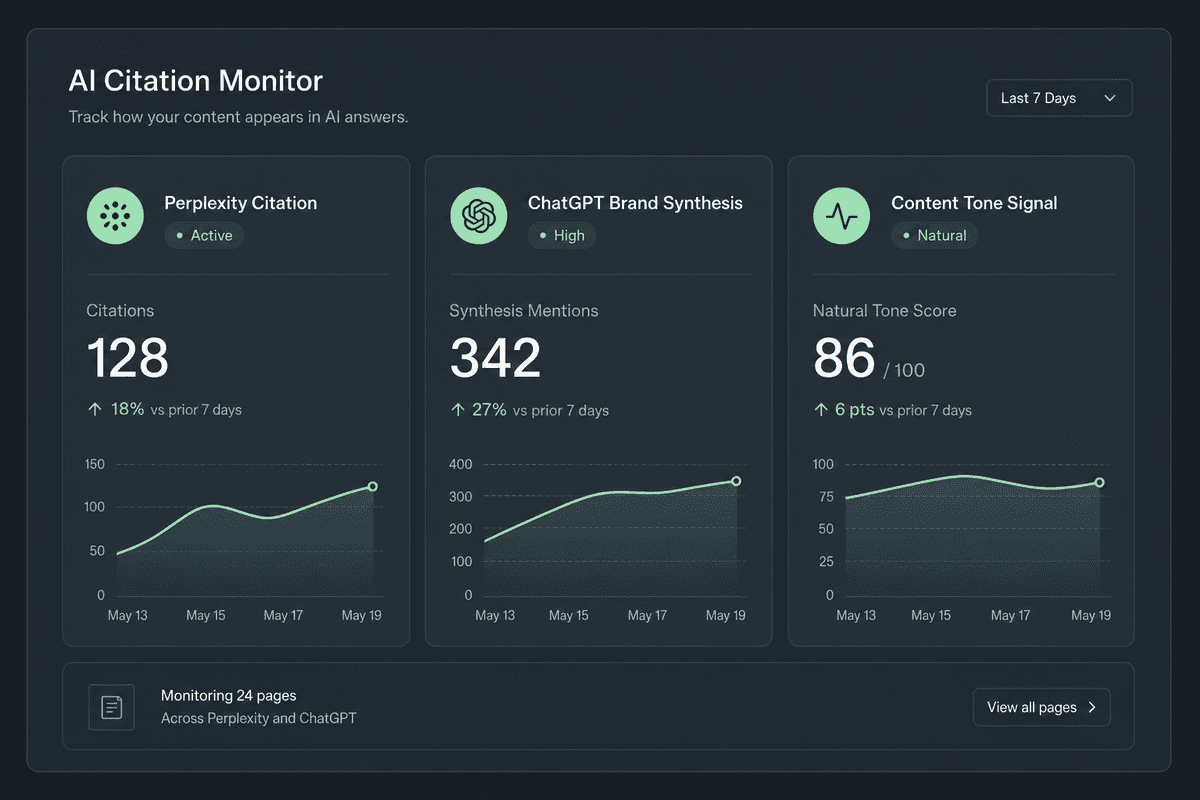
Task: Click Across Perplexity and ChatGPT text
Action: (x=259, y=718)
